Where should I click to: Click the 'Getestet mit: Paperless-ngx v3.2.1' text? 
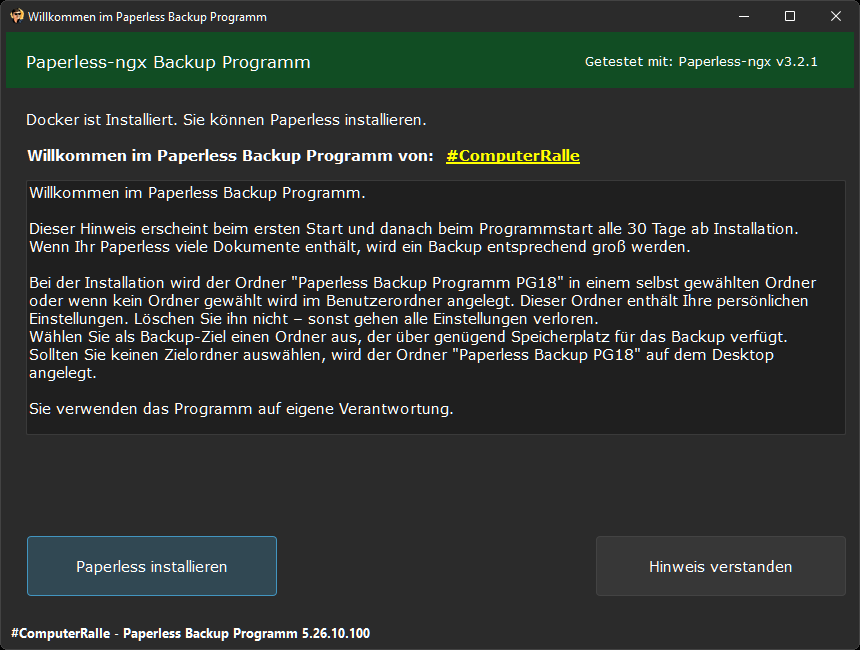[x=701, y=61]
